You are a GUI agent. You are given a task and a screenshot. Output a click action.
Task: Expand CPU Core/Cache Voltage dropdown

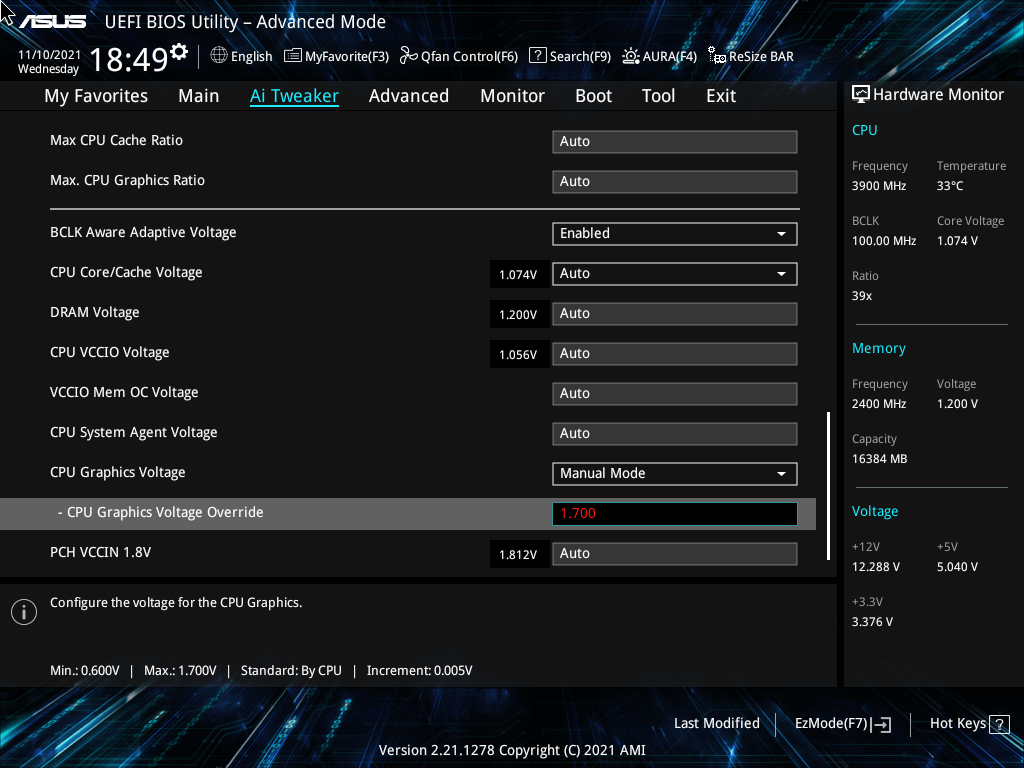(675, 274)
